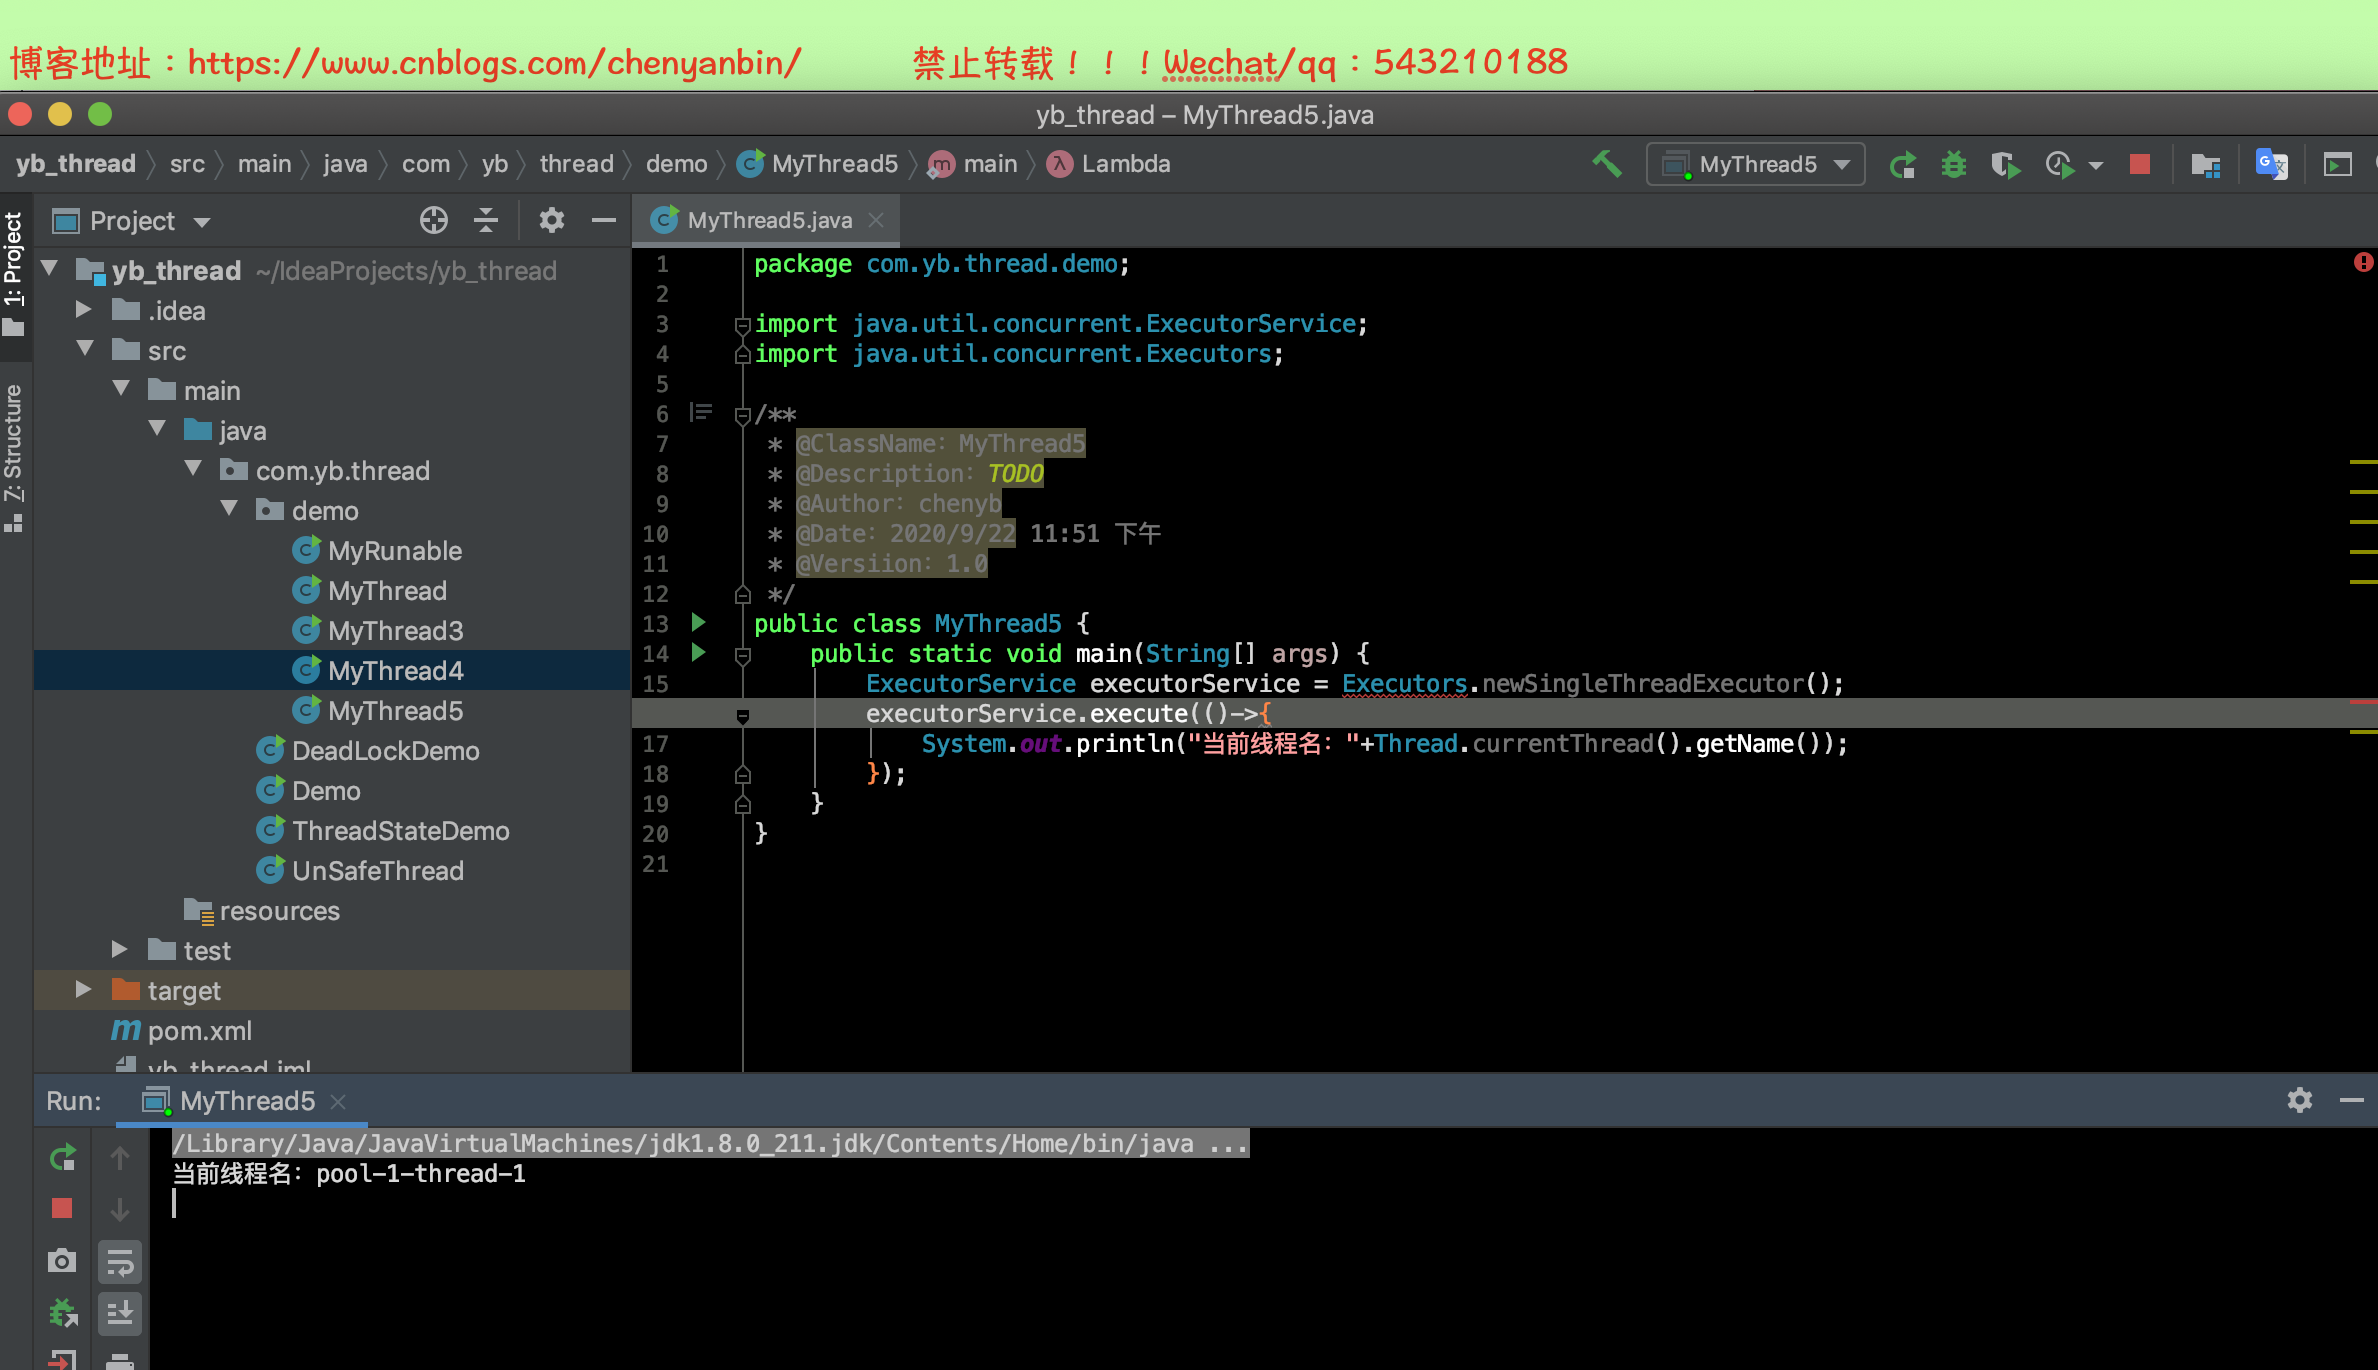This screenshot has width=2378, height=1370.
Task: Expand the test folder
Action: click(x=120, y=950)
